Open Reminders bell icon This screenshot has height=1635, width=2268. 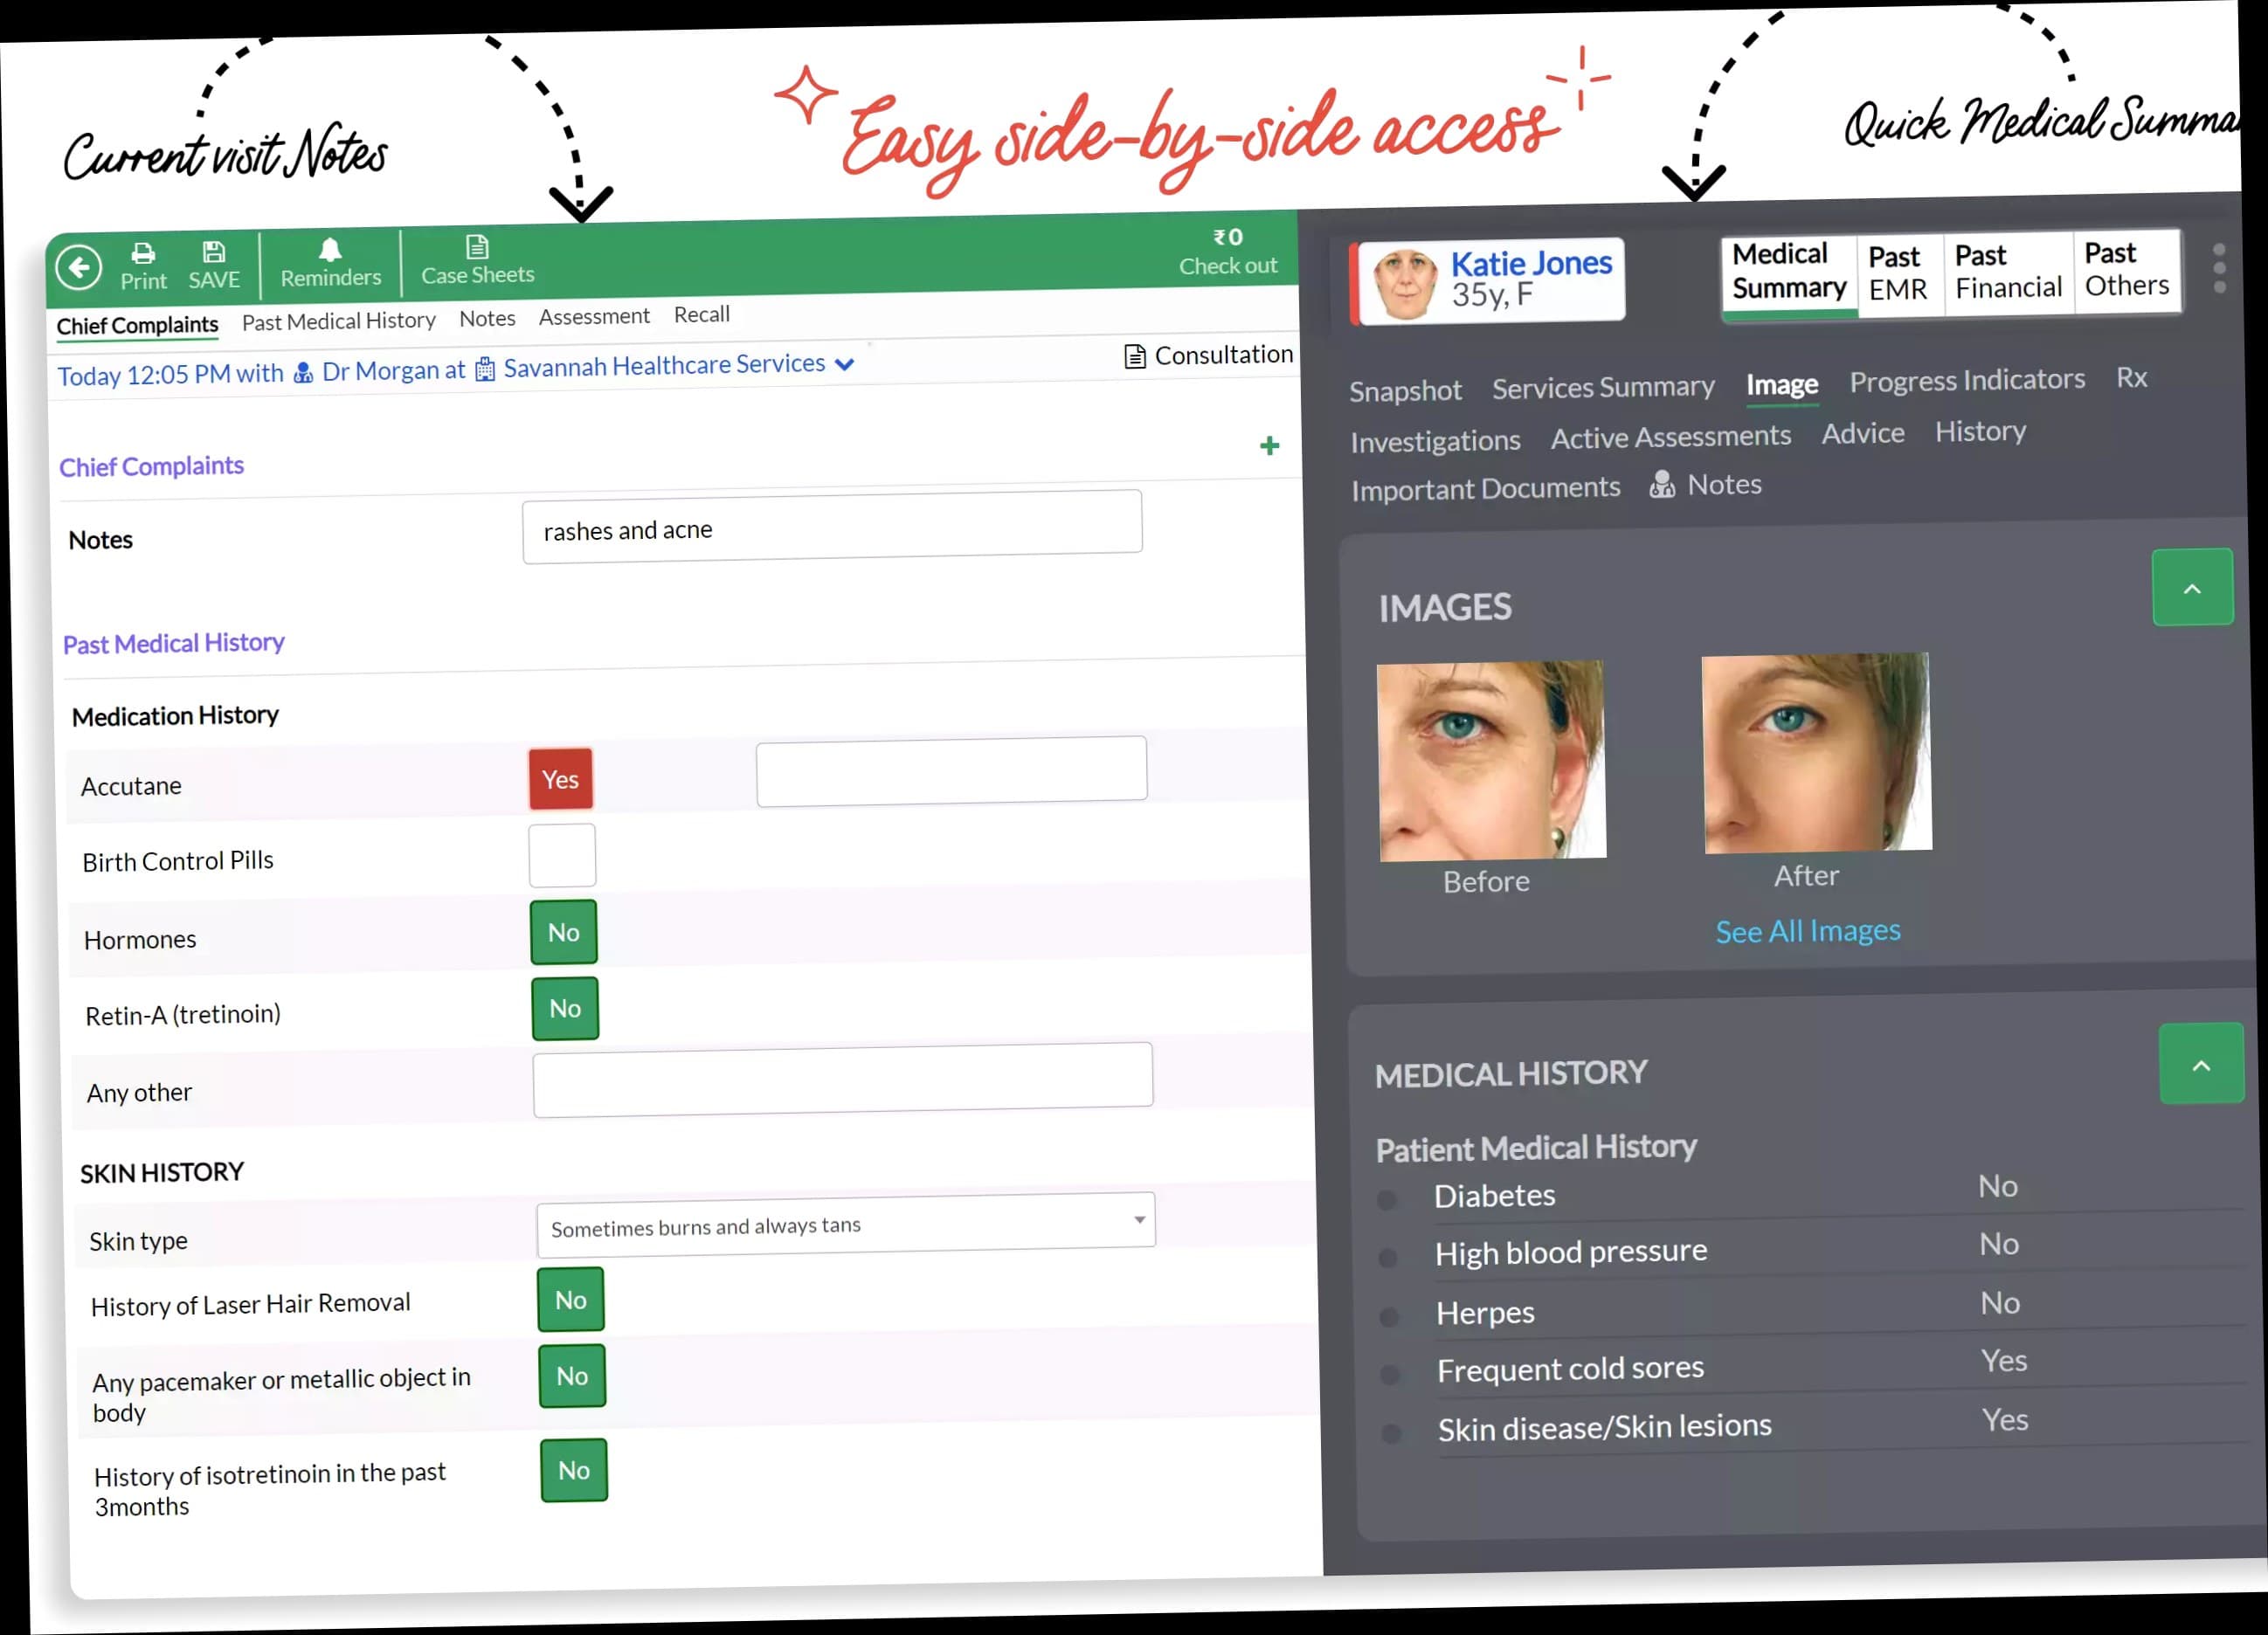(330, 250)
